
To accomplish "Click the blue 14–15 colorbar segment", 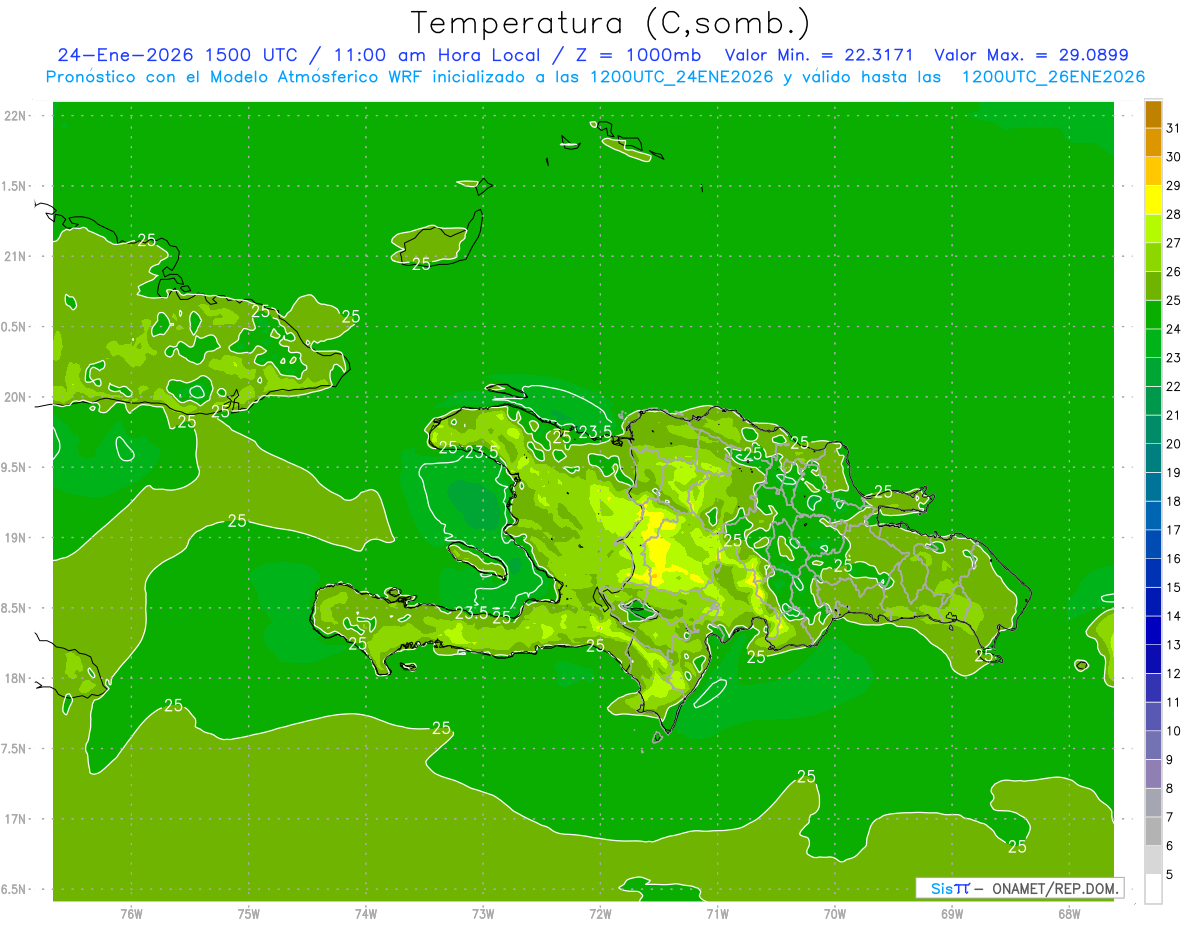I will (x=1153, y=602).
